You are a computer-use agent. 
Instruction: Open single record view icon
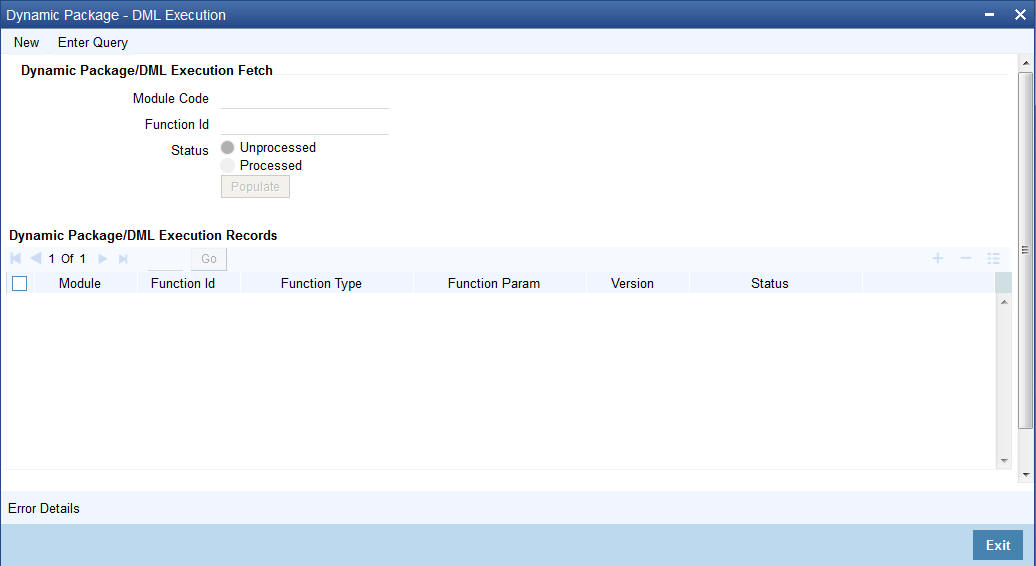993,259
